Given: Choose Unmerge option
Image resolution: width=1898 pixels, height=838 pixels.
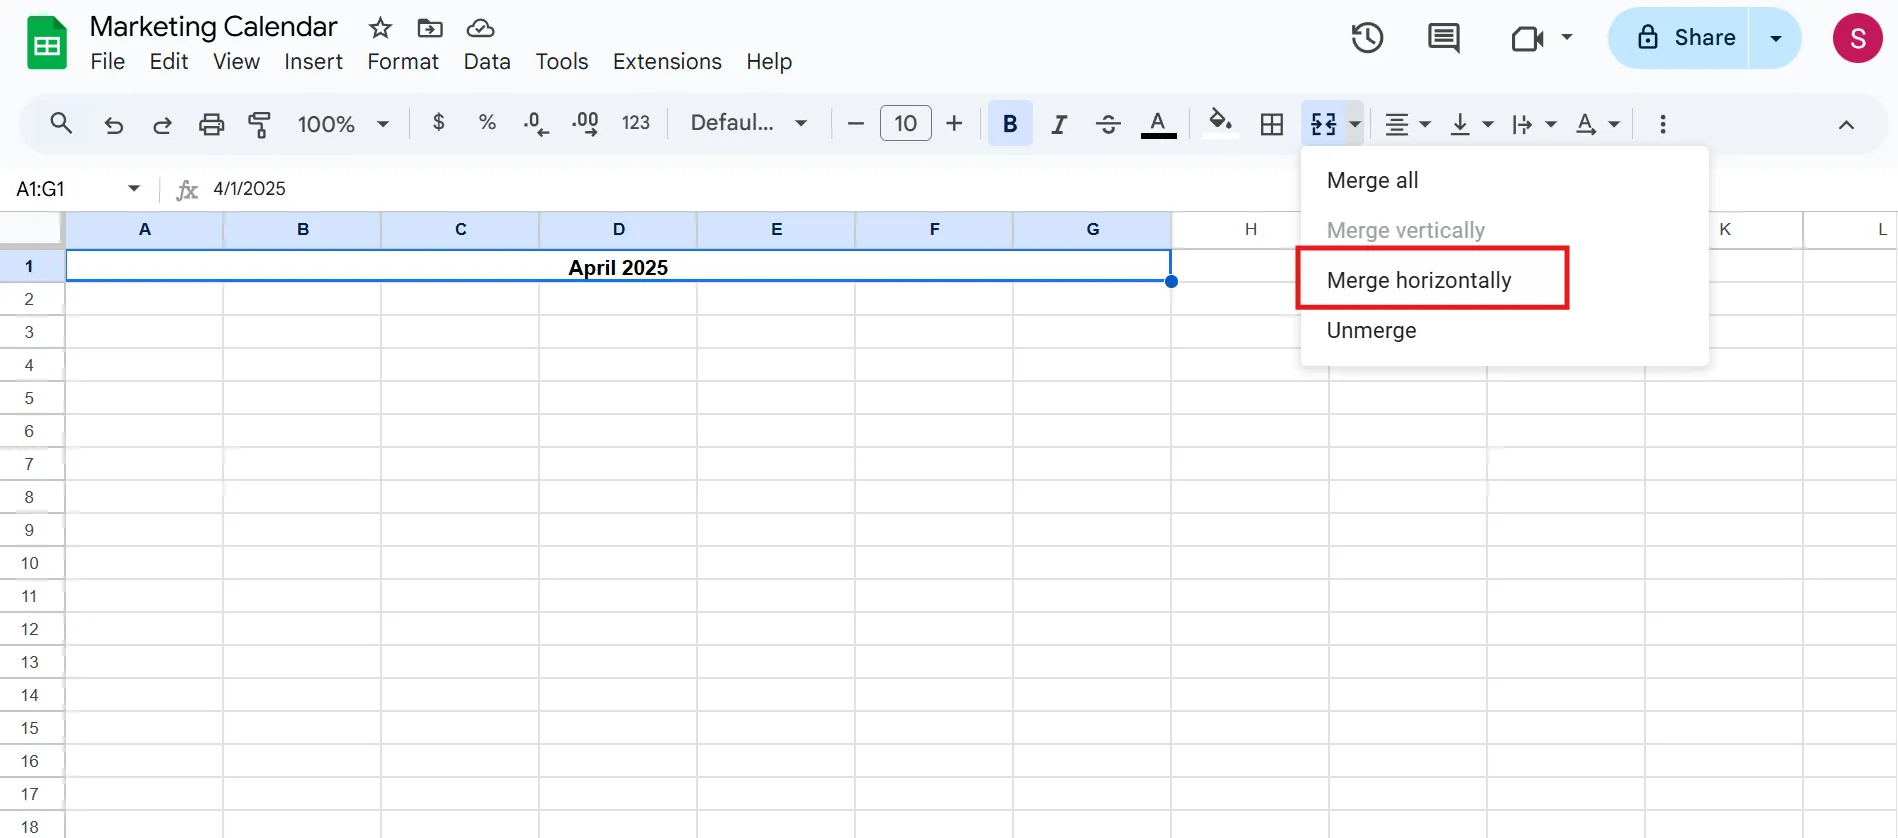Looking at the screenshot, I should pyautogui.click(x=1504, y=330).
